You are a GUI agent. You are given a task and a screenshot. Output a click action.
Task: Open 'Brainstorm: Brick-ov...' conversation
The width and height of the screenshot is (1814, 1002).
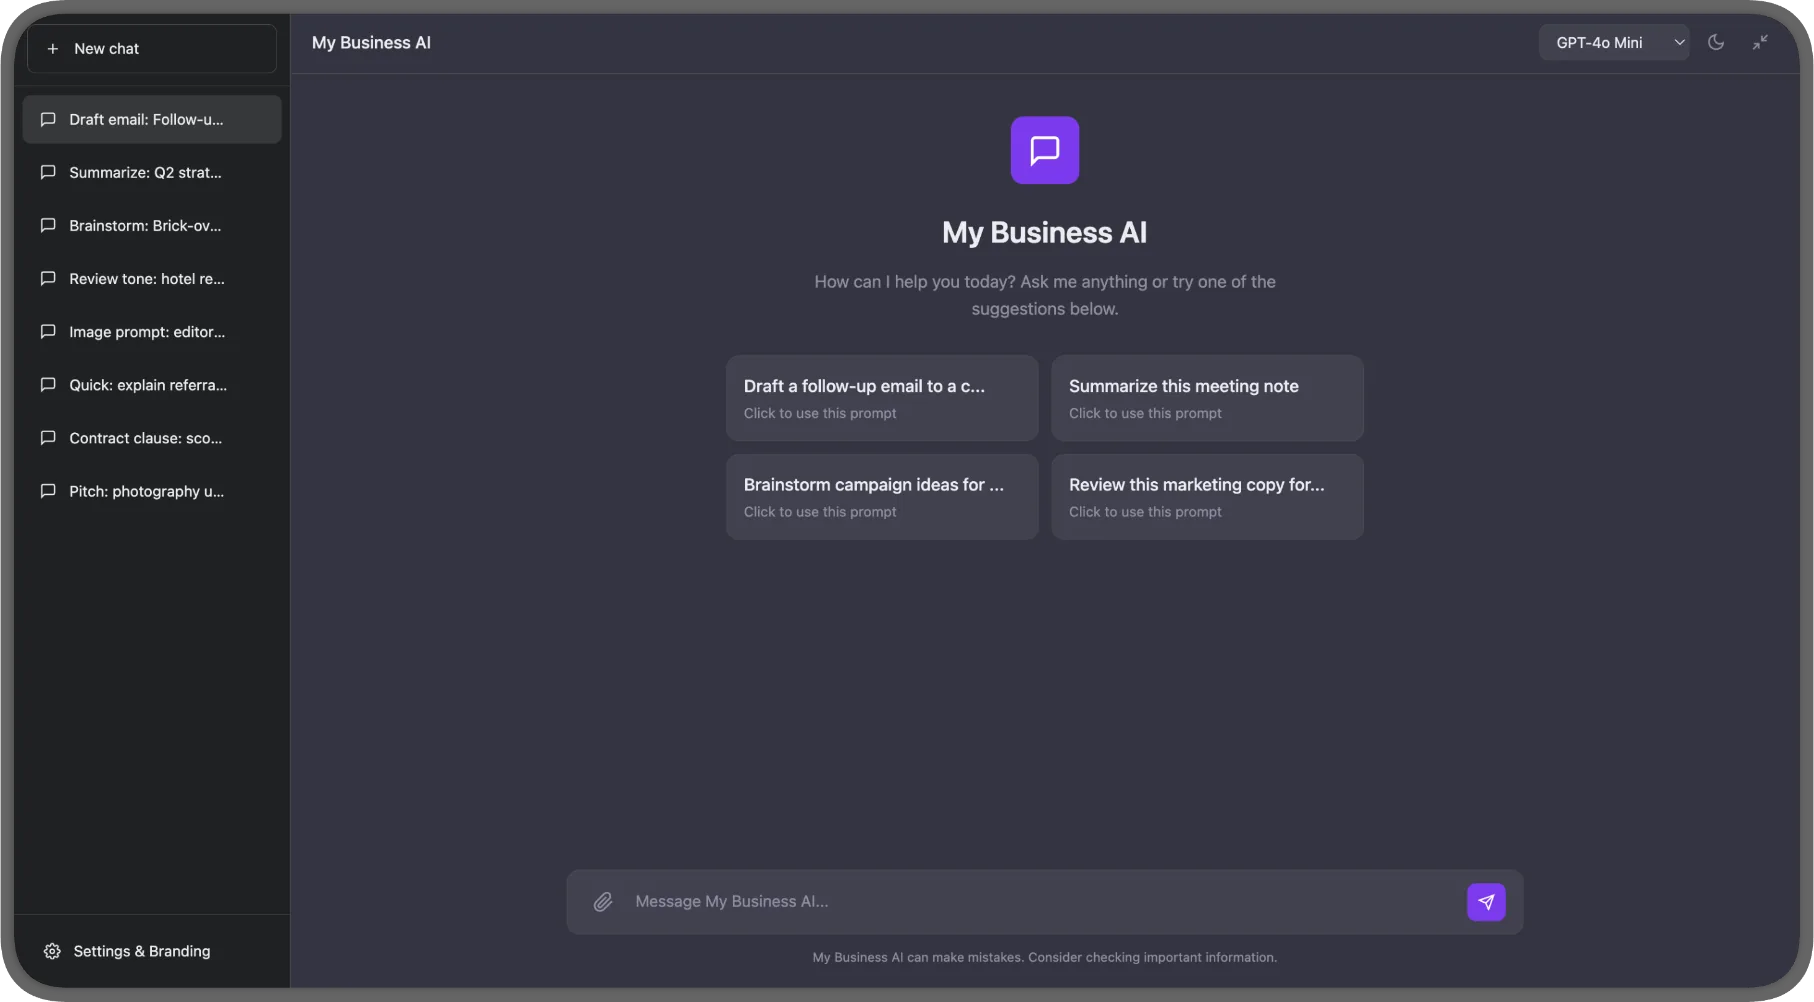(x=152, y=225)
